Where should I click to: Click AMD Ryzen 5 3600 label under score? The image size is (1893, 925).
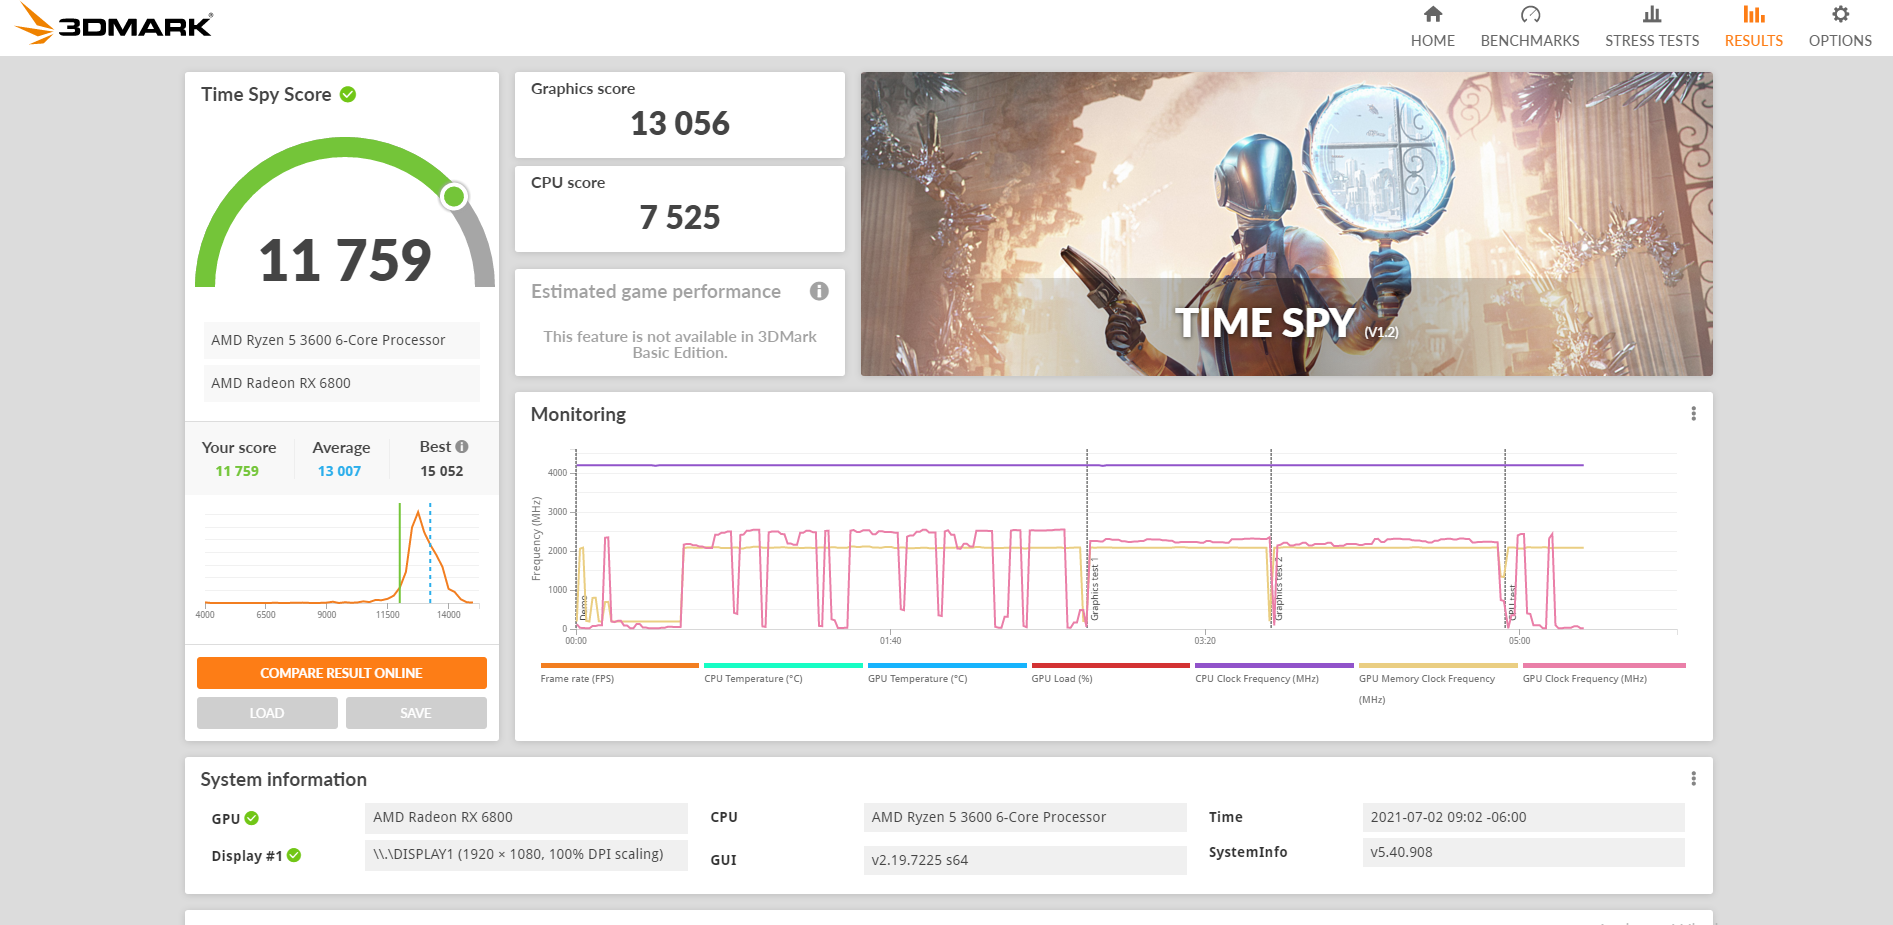tap(342, 340)
